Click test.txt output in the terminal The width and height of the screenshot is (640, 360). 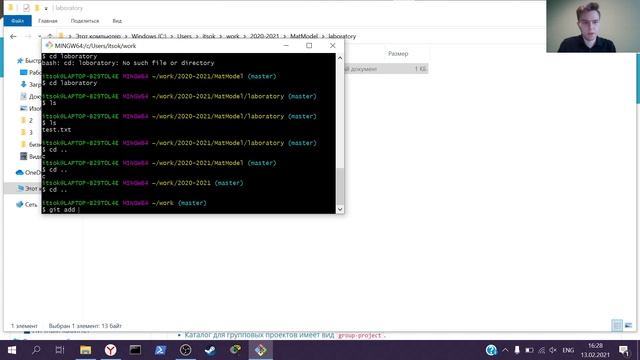tap(57, 130)
